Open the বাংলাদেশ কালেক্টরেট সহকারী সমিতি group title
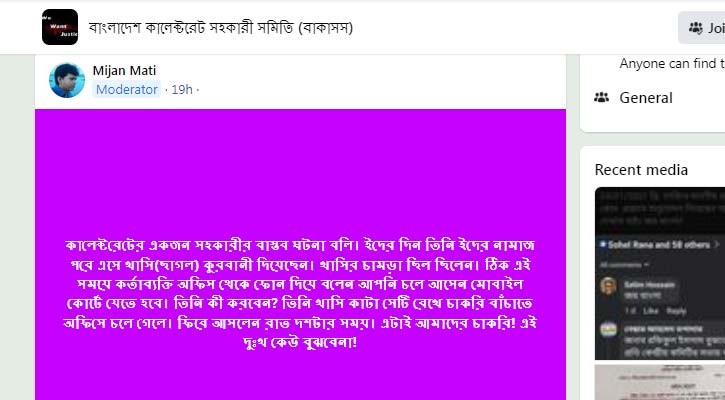 (x=221, y=28)
